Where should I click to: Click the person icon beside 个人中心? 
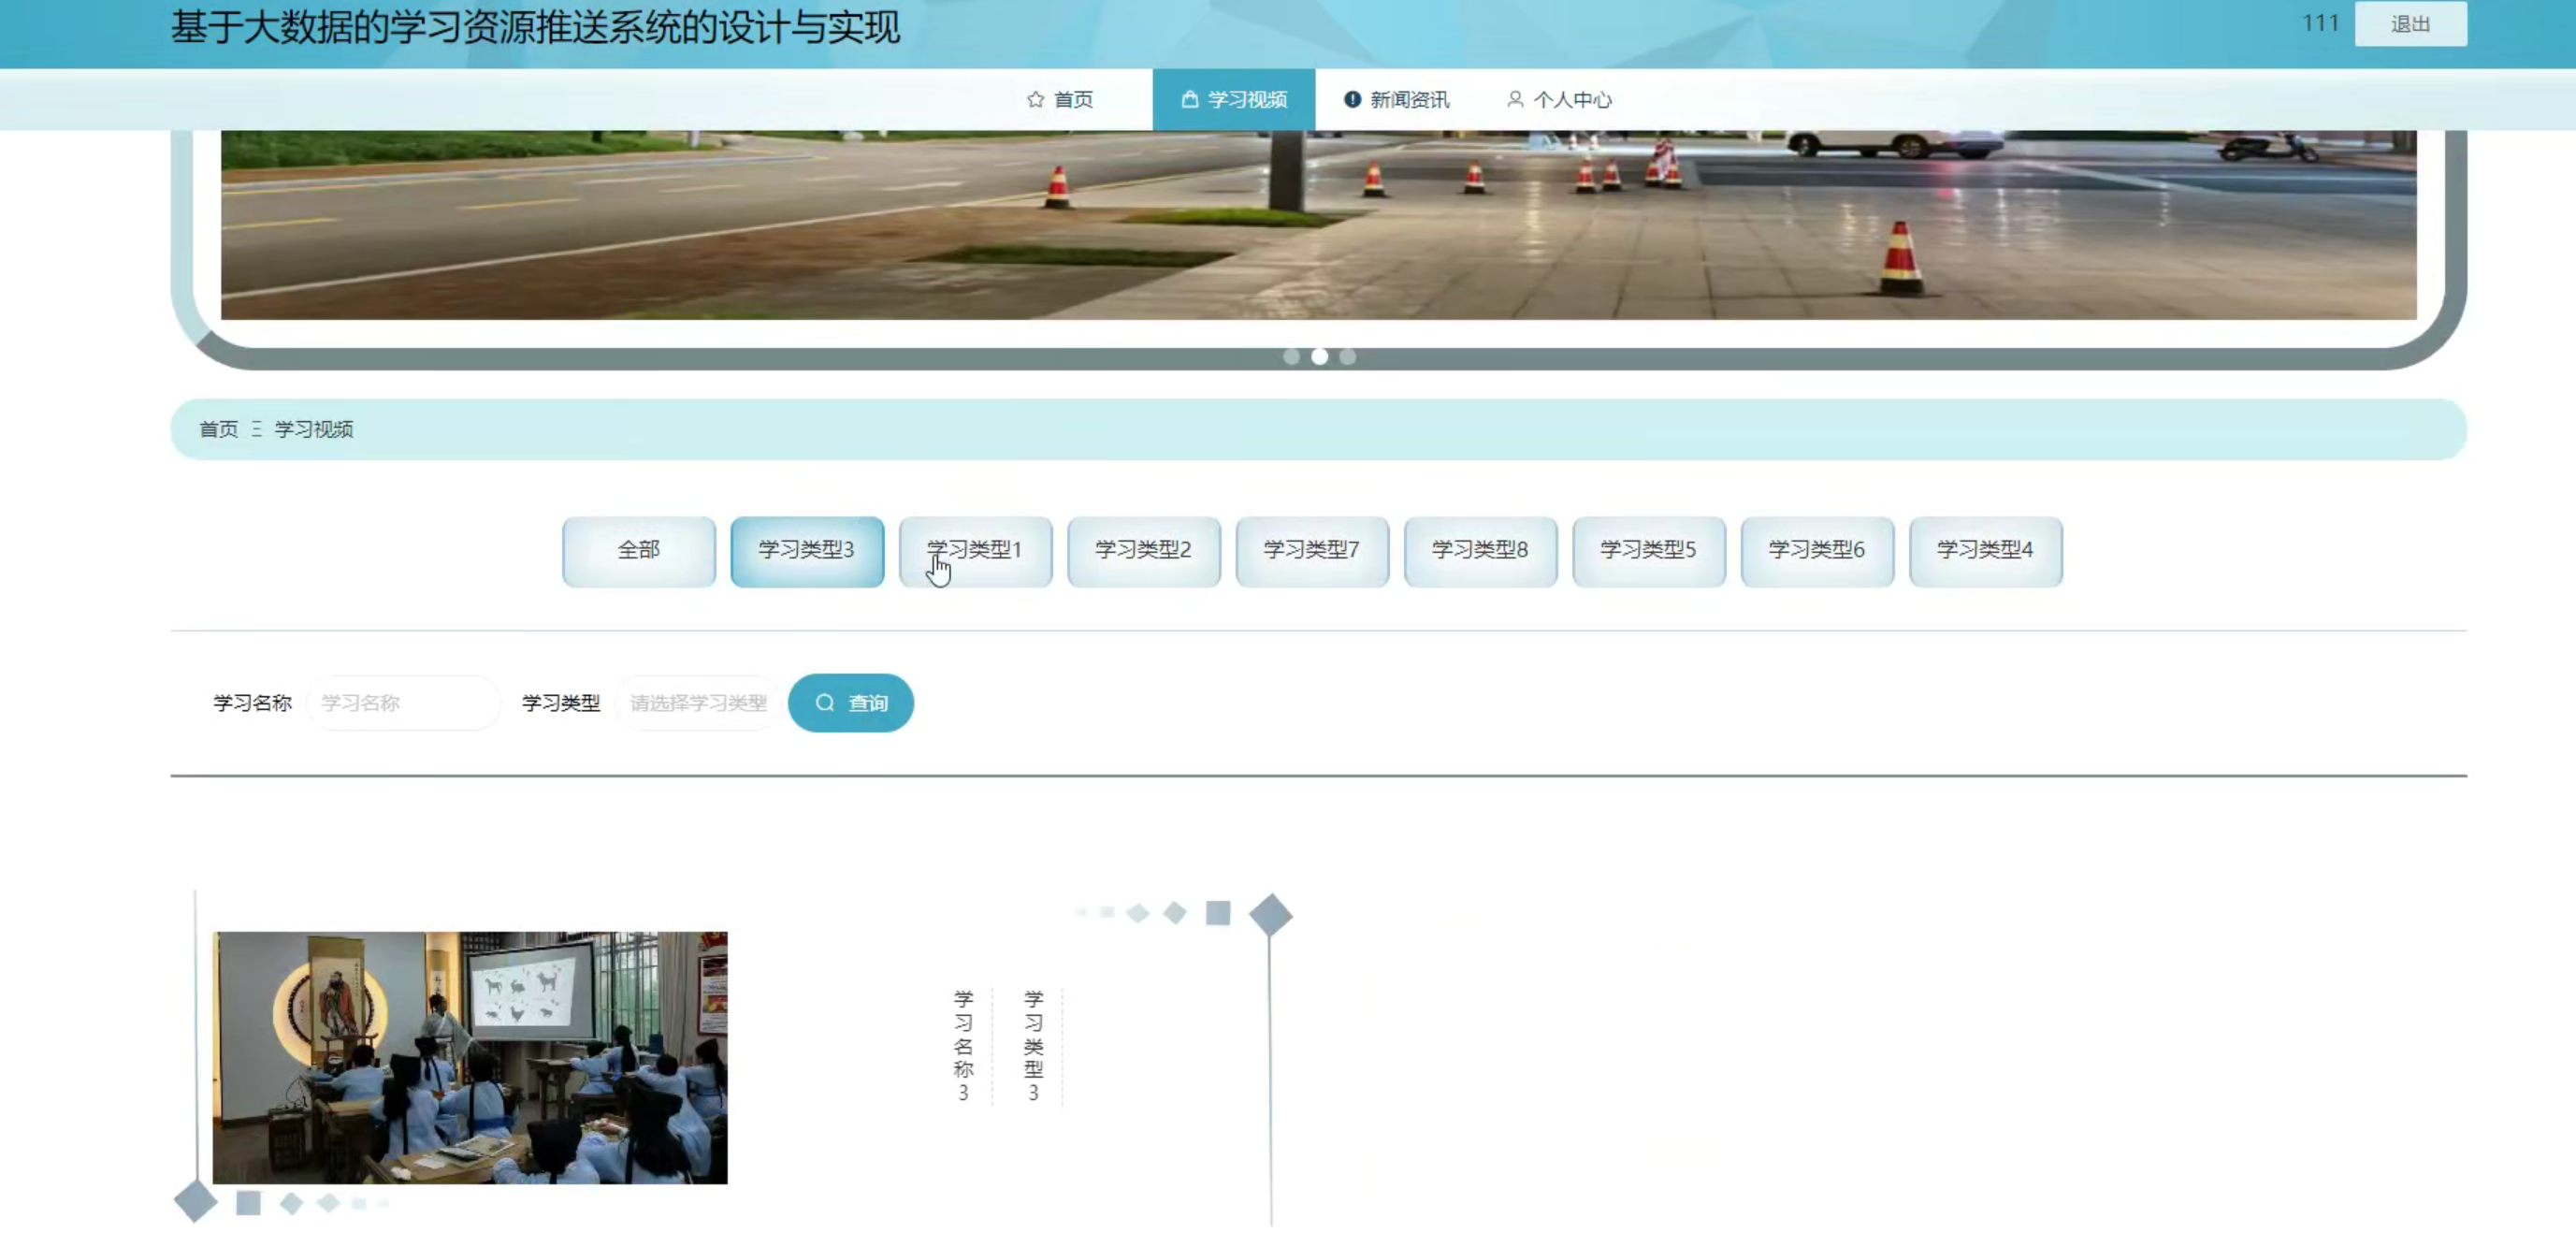coord(1515,99)
